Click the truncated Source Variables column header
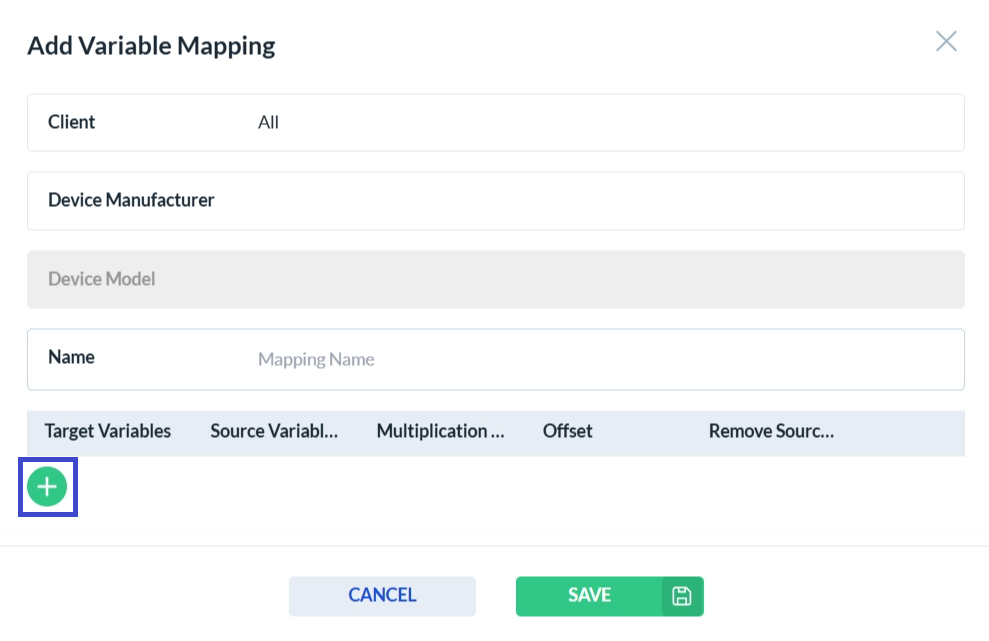This screenshot has height=641, width=989. click(274, 431)
